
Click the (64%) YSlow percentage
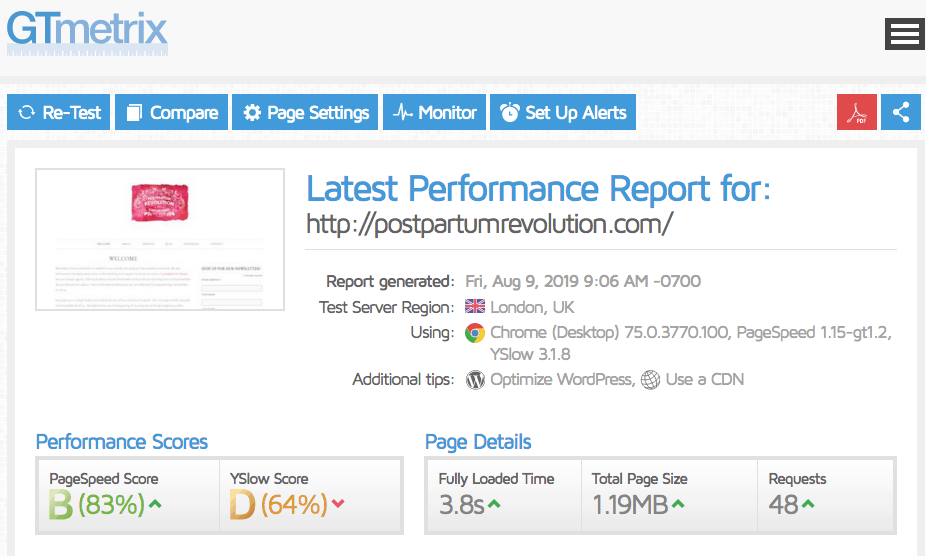pyautogui.click(x=294, y=505)
